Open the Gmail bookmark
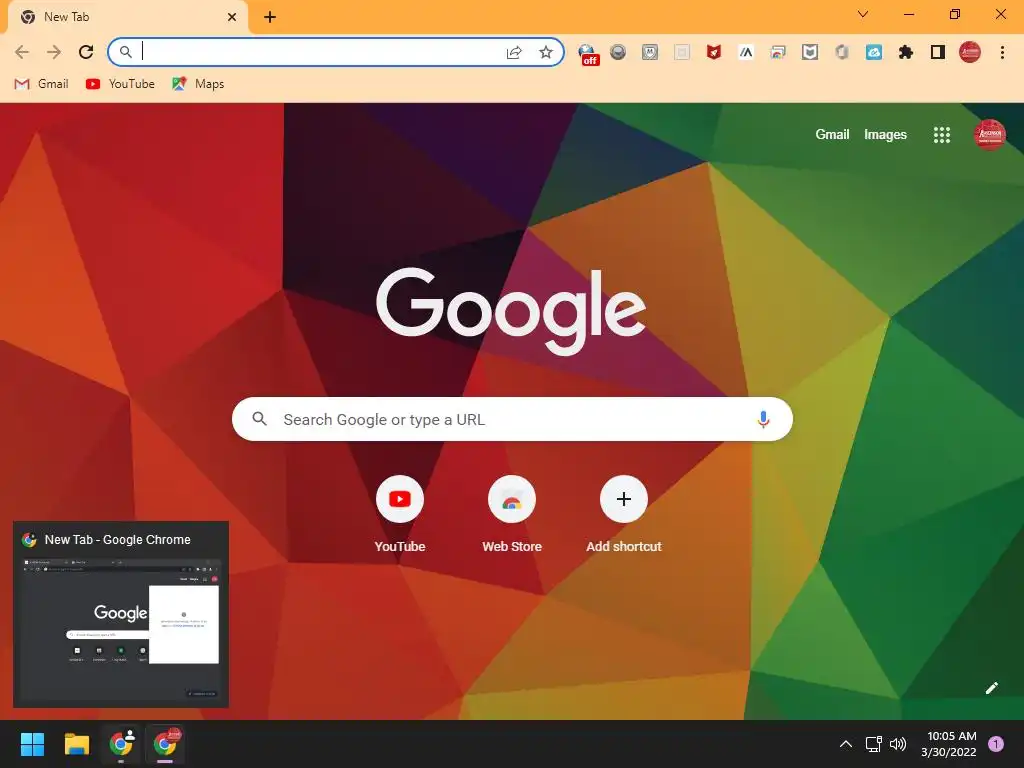The image size is (1024, 768). (x=41, y=84)
